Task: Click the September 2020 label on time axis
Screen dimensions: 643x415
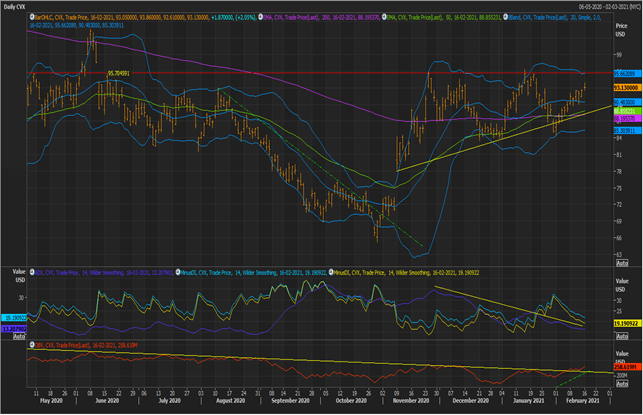Action: [x=290, y=401]
